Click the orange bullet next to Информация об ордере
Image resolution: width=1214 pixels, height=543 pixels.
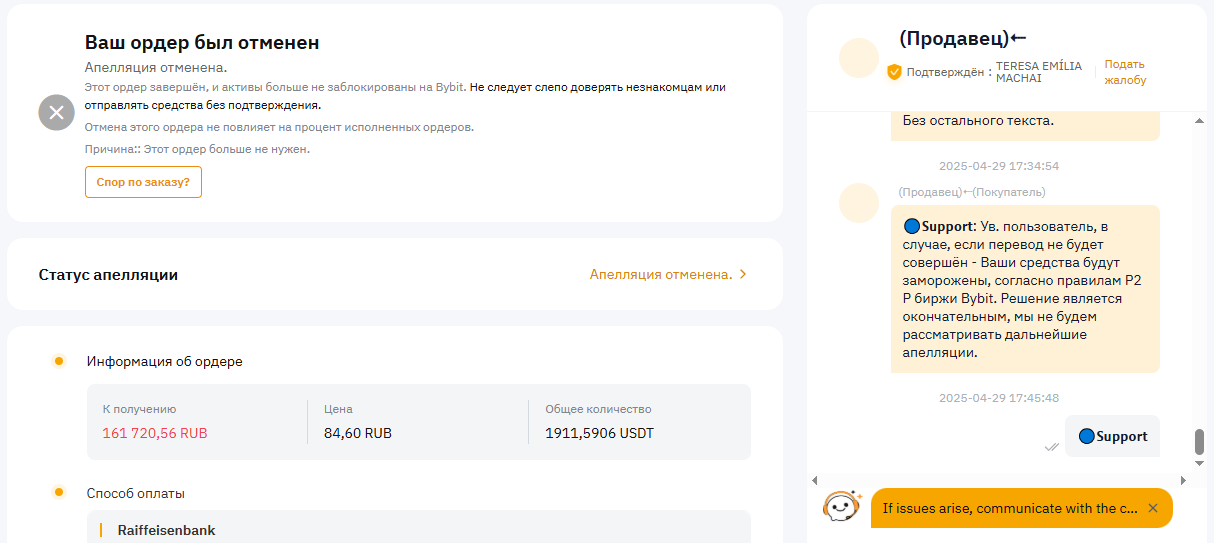[59, 361]
